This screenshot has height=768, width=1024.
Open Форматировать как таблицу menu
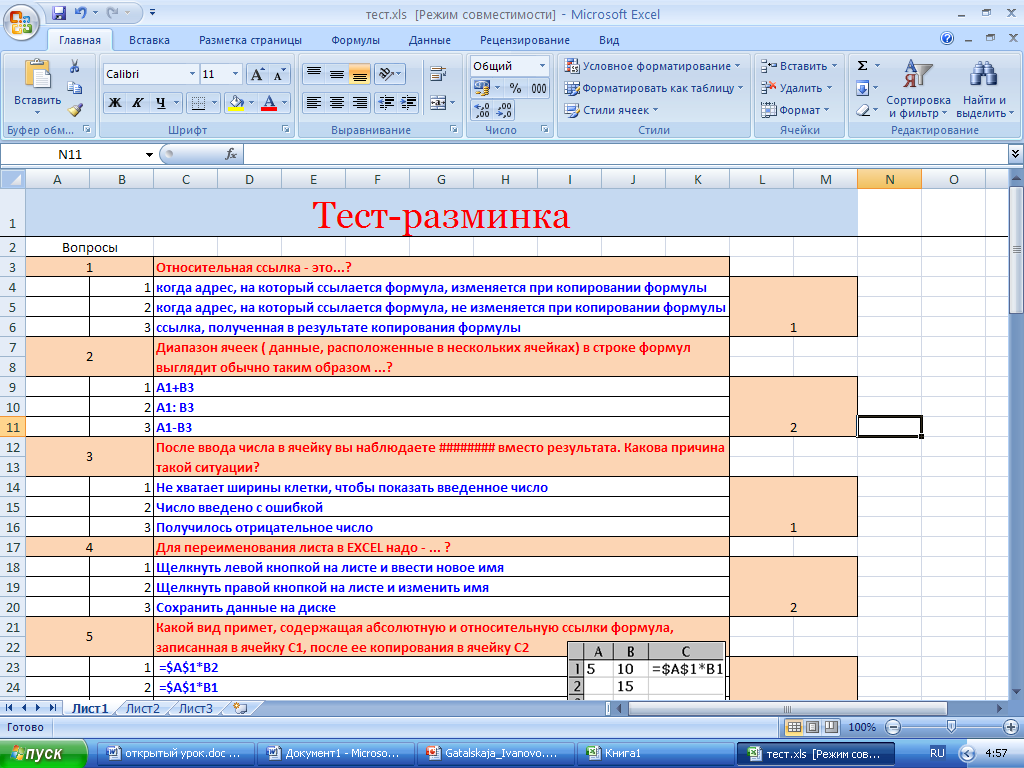[x=654, y=88]
